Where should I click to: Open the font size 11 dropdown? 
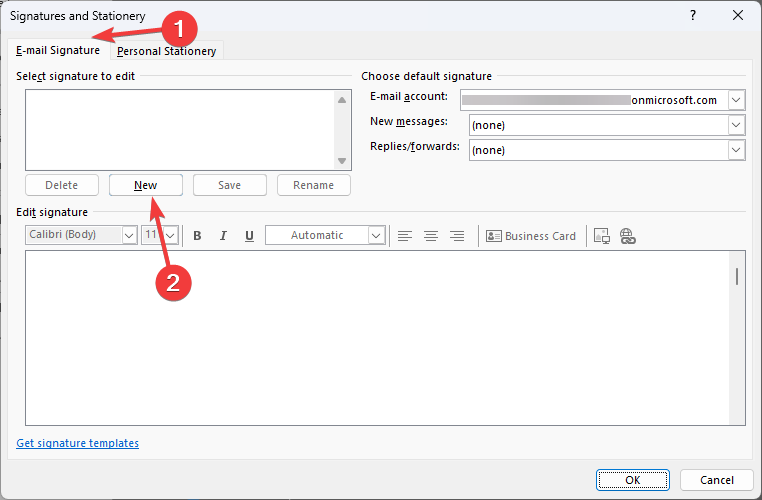(x=171, y=236)
